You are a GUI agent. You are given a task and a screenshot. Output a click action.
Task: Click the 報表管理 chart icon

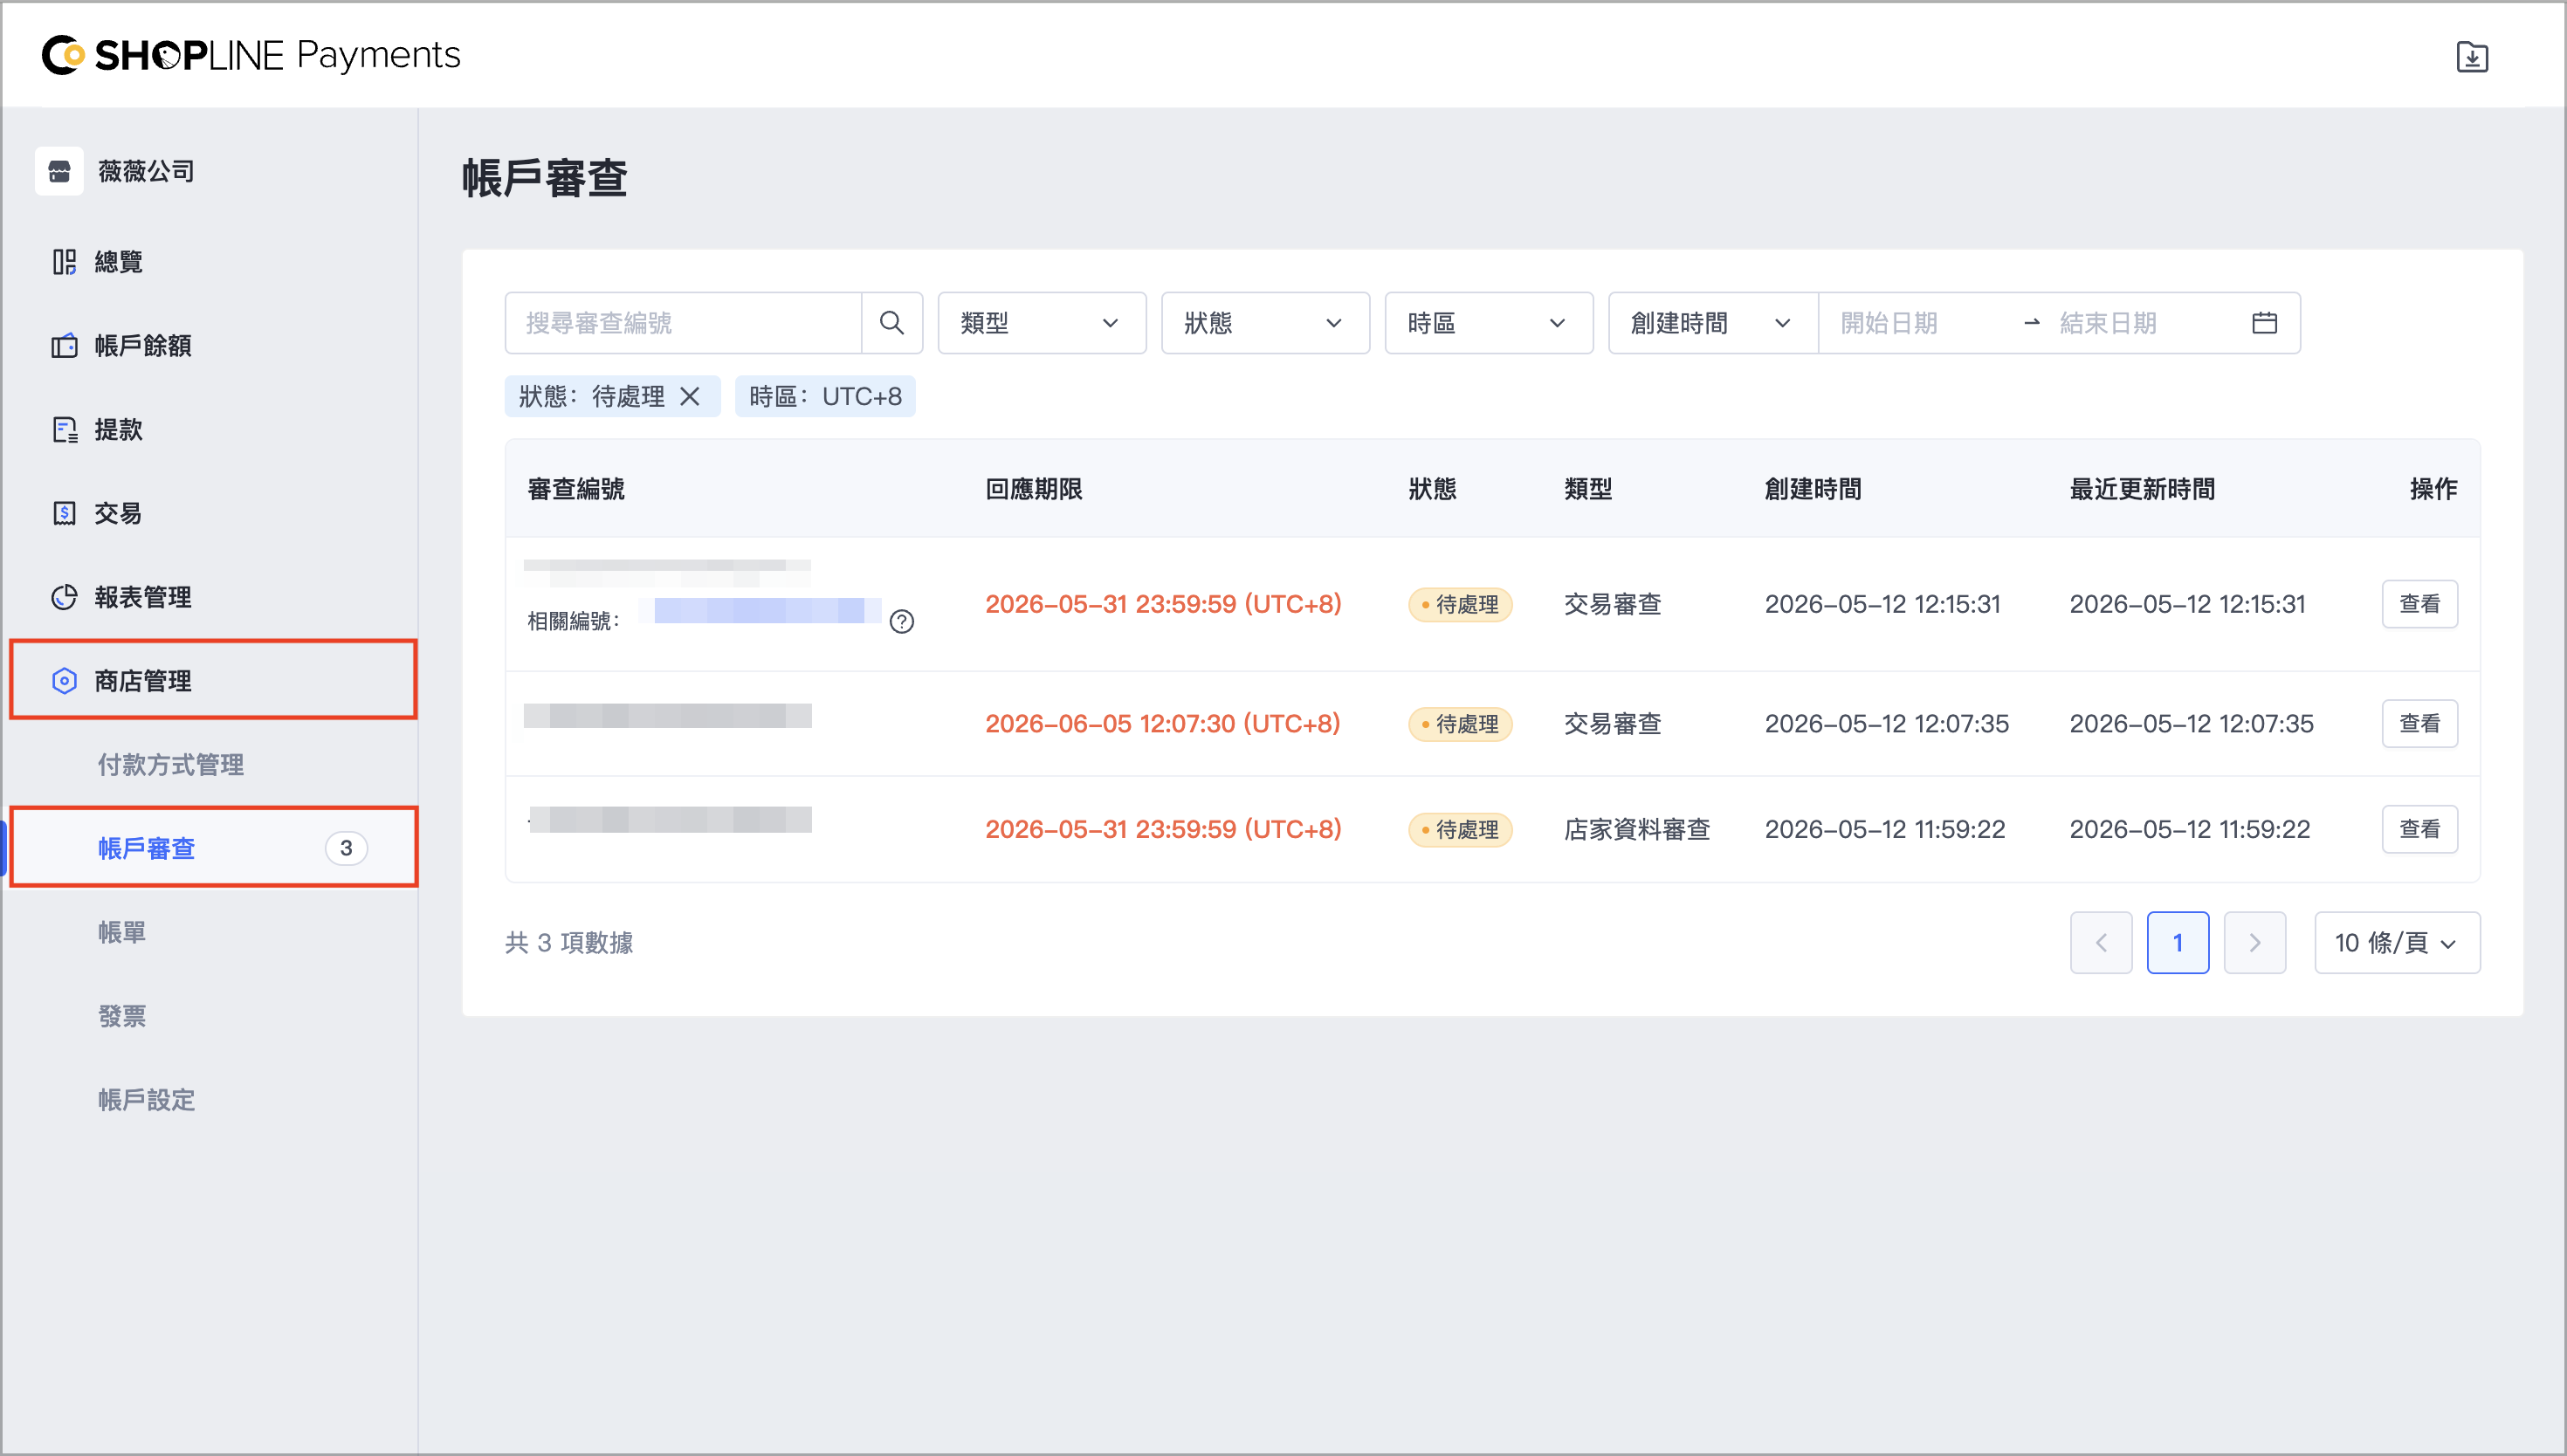(64, 598)
